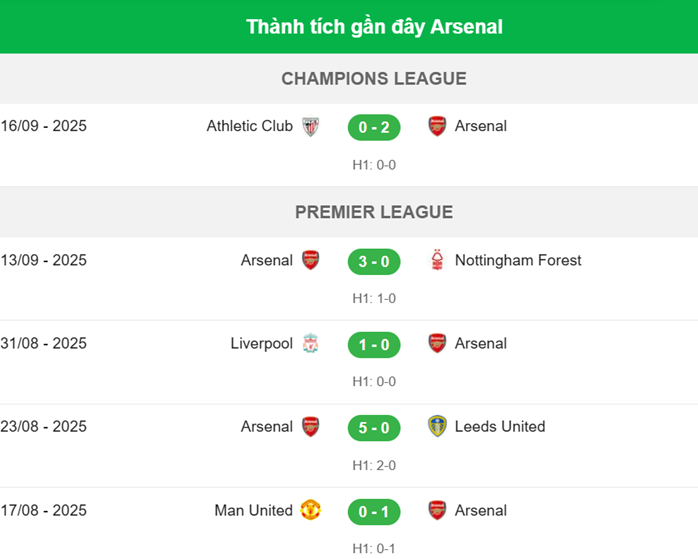
Task: Open the 5 - 0 score badge
Action: click(374, 428)
